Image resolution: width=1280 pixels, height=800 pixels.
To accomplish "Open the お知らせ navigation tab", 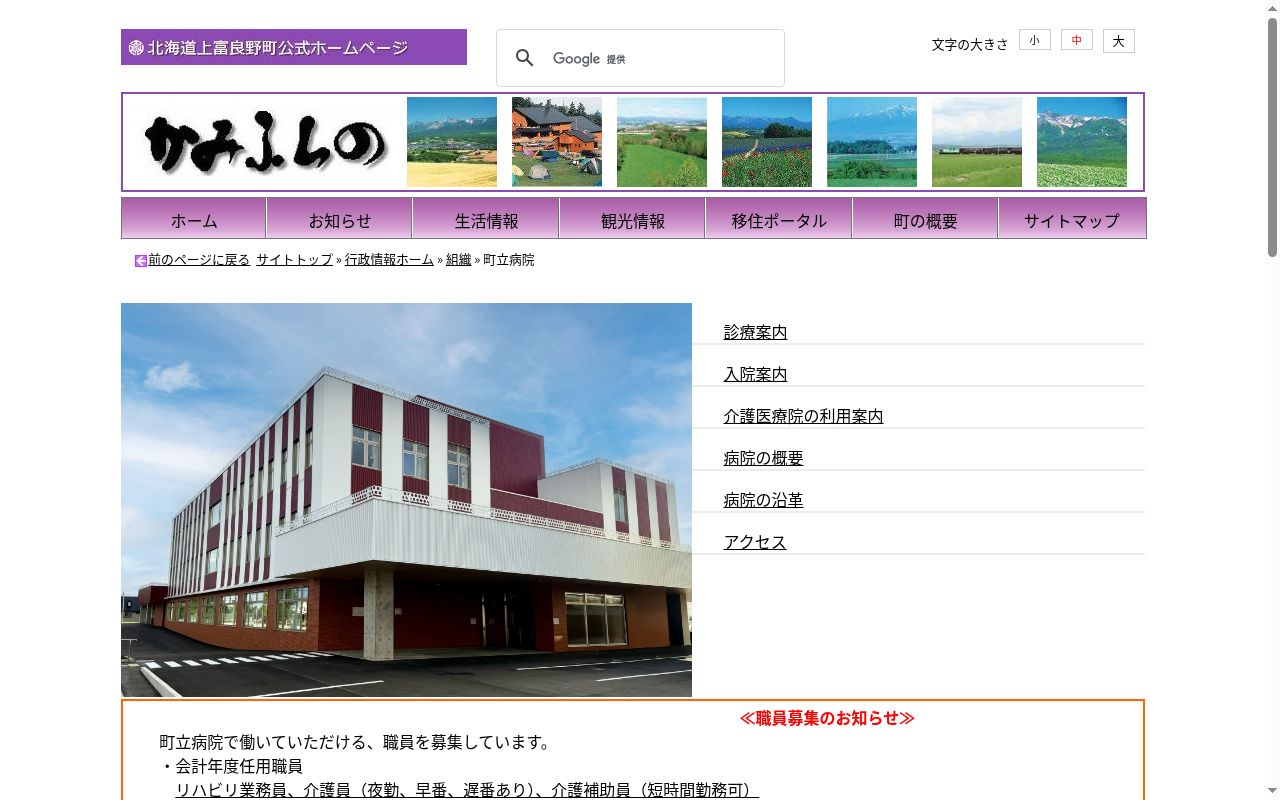I will [340, 219].
